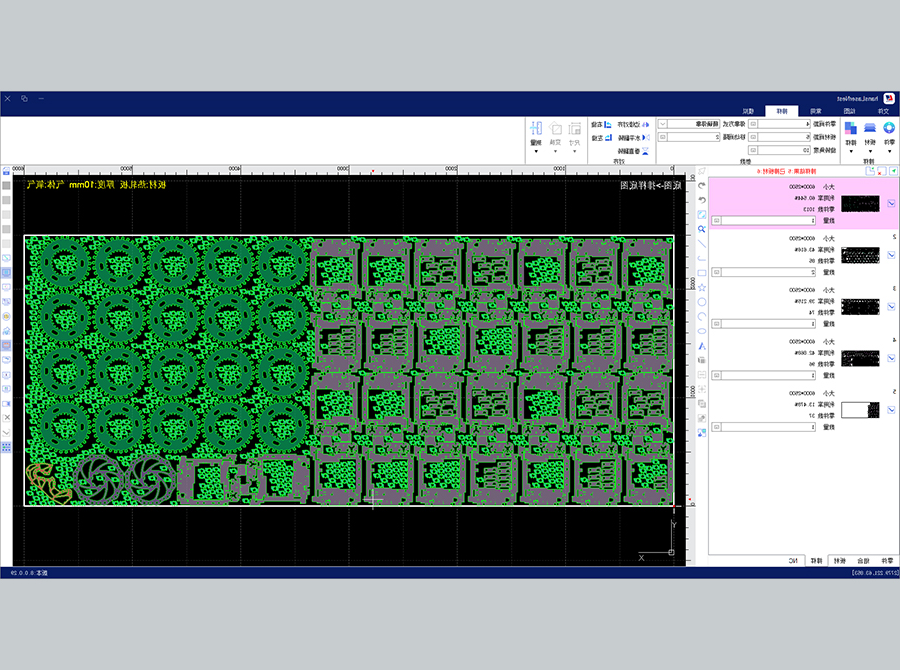Expand the first nesting result's dropdown arrow

891,204
